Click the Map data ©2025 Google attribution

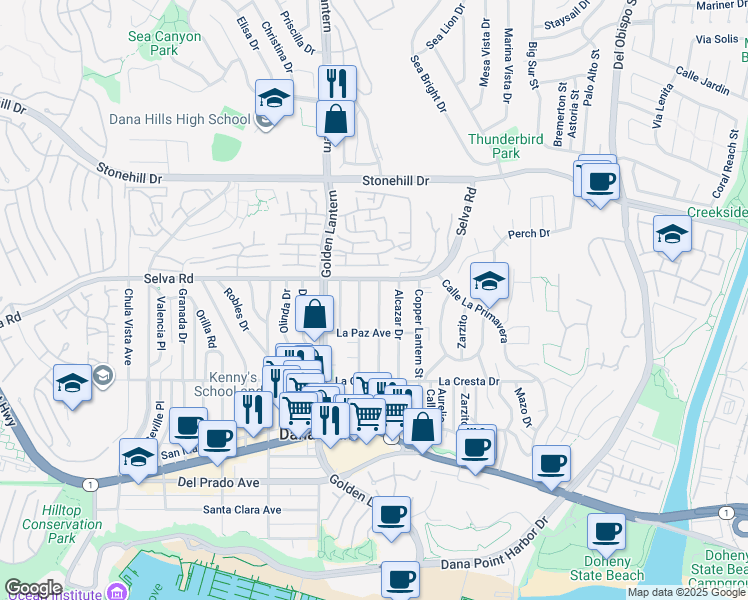click(x=686, y=592)
